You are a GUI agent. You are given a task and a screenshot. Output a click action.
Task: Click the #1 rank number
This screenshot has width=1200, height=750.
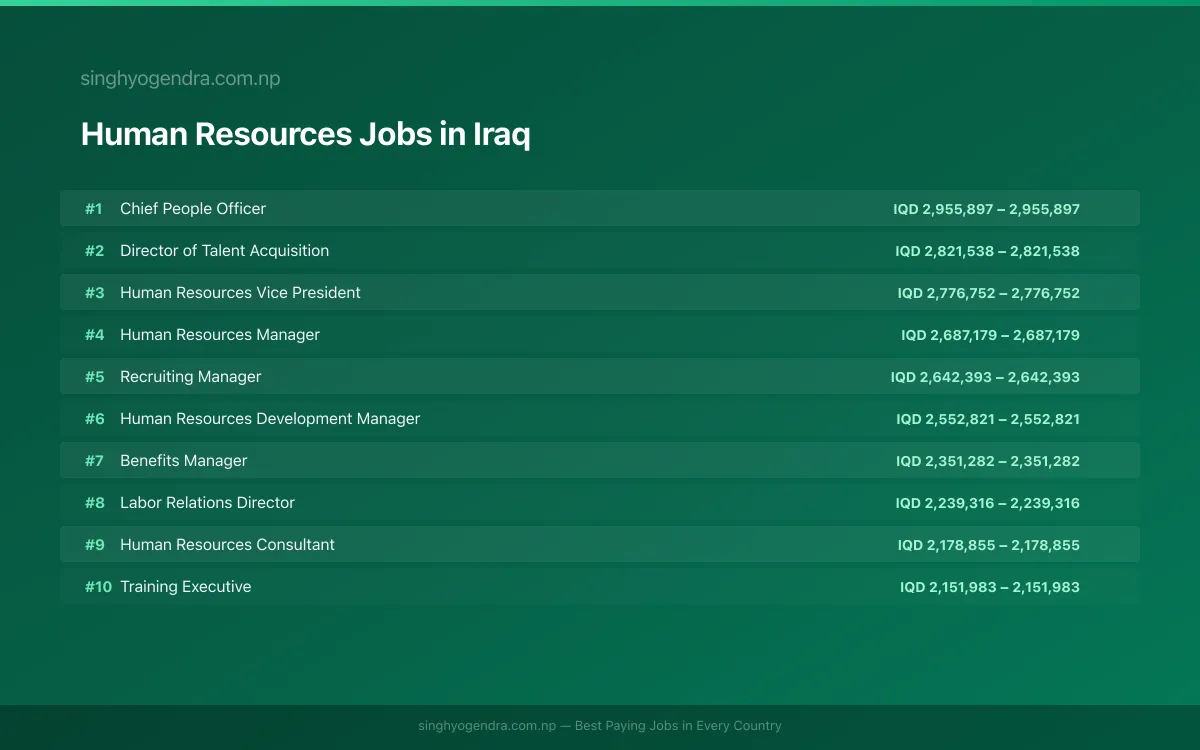94,209
